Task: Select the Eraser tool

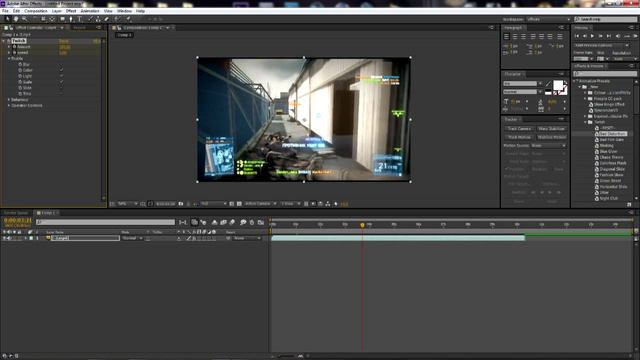Action: coord(107,19)
